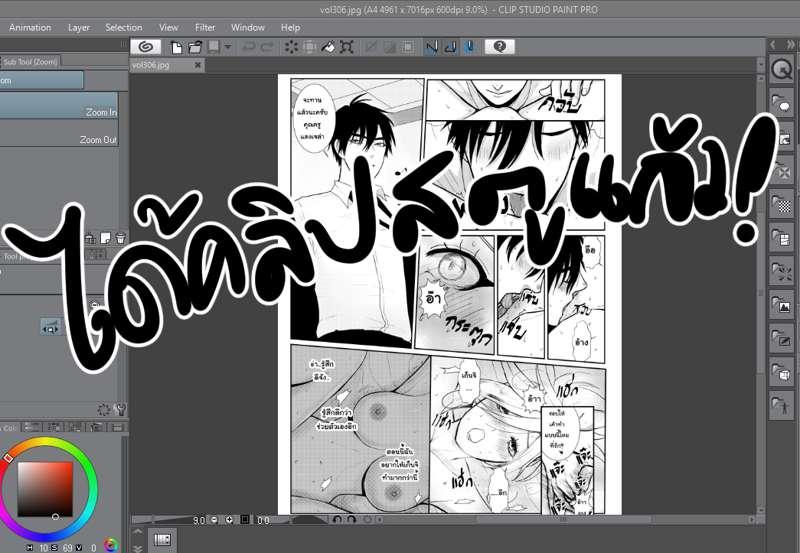Screen dimensions: 800x553
Task: Click the vertical canvas scrollbar
Action: 761,292
